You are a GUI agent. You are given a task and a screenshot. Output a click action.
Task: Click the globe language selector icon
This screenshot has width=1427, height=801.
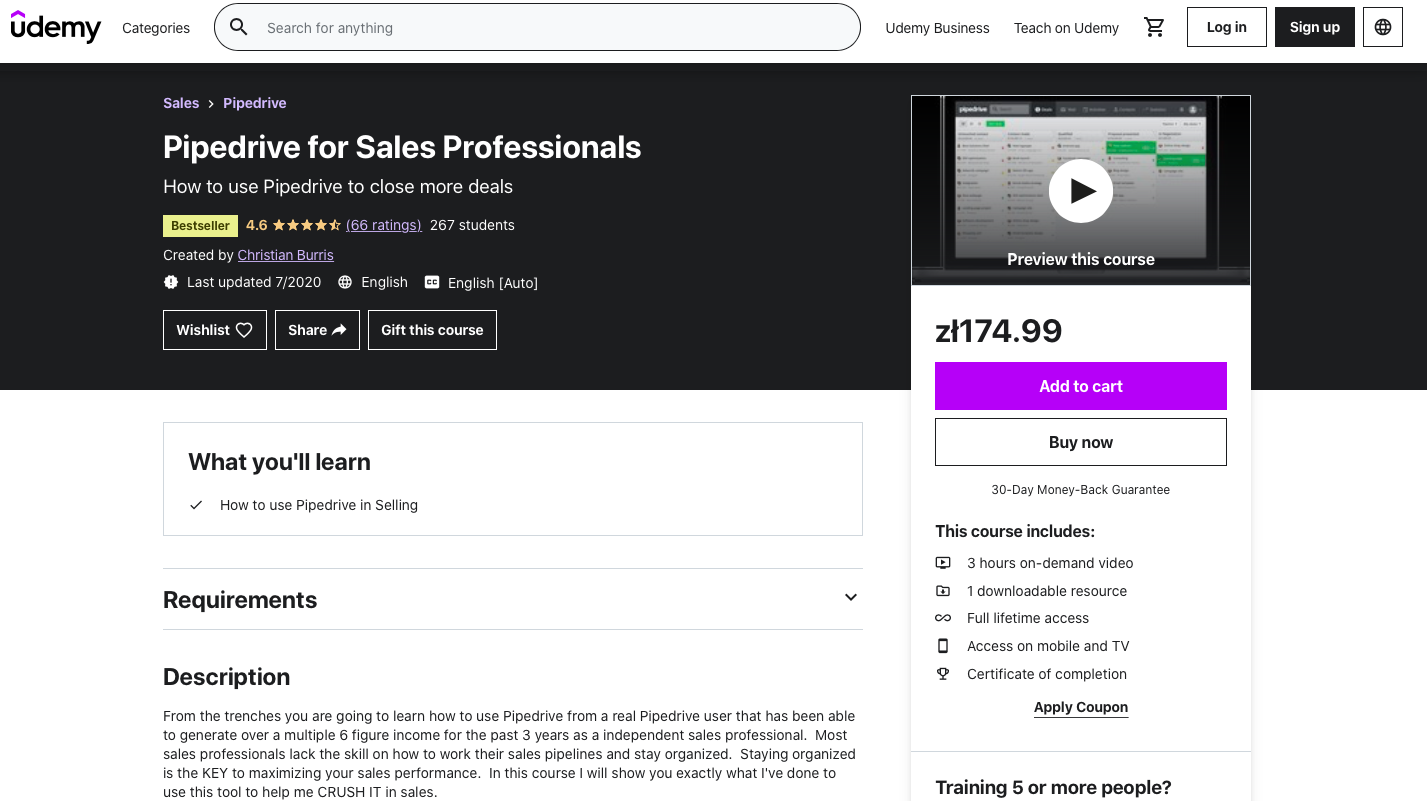pos(1383,28)
